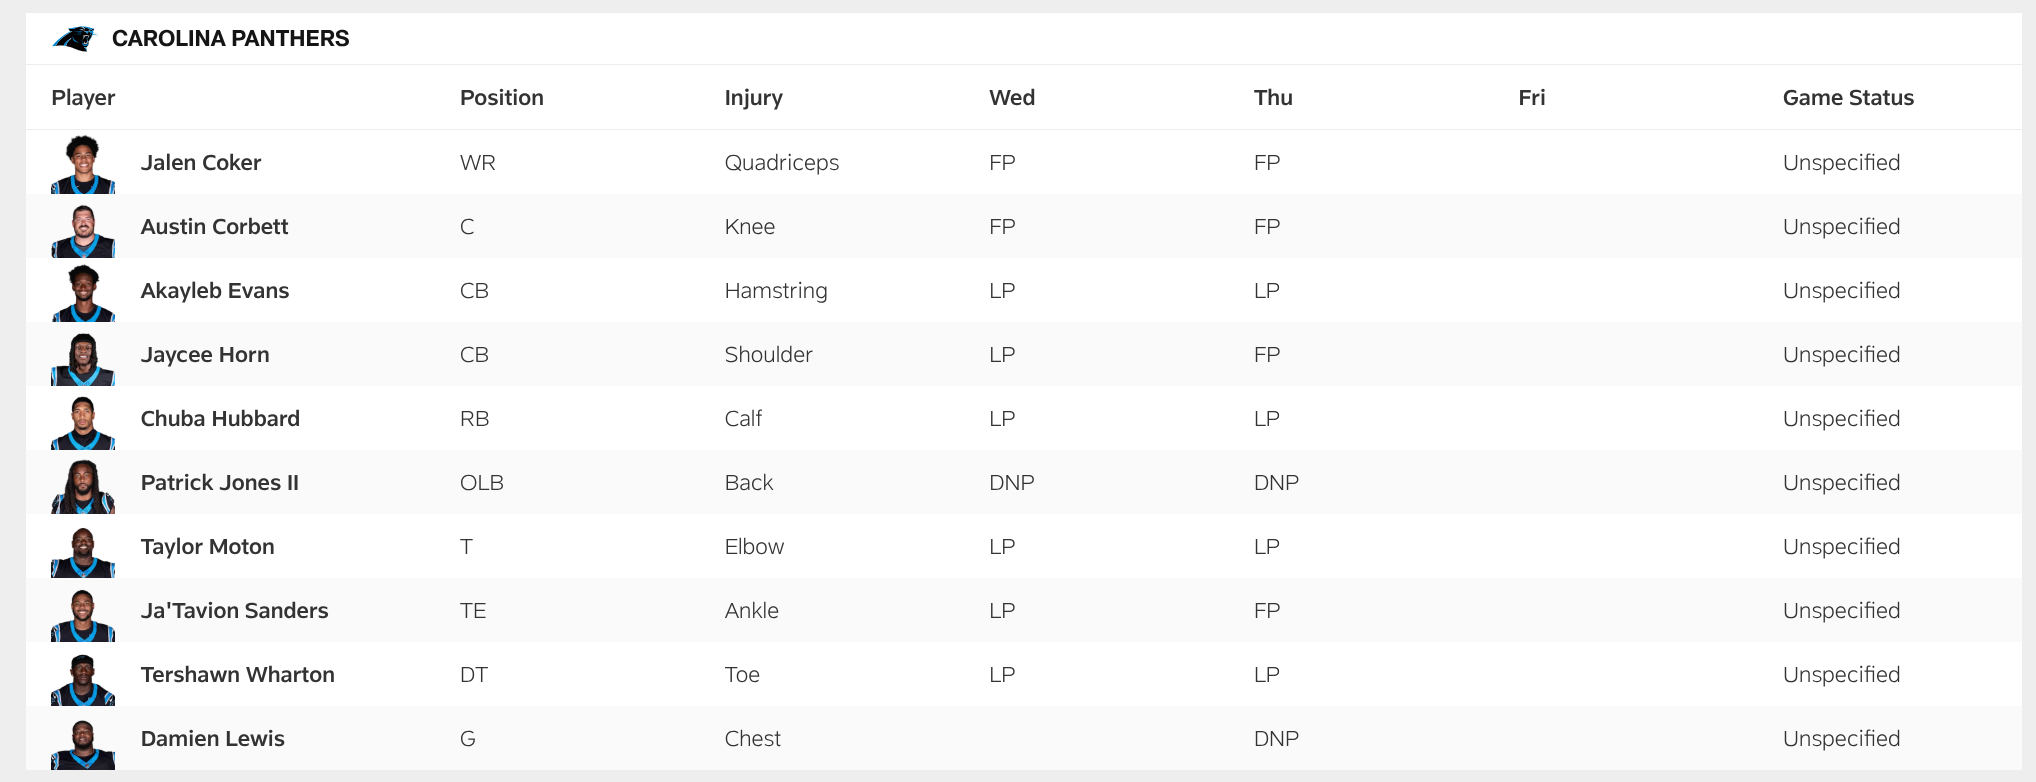Viewport: 2036px width, 782px height.
Task: Click the Austin Corbett name link
Action: [214, 227]
